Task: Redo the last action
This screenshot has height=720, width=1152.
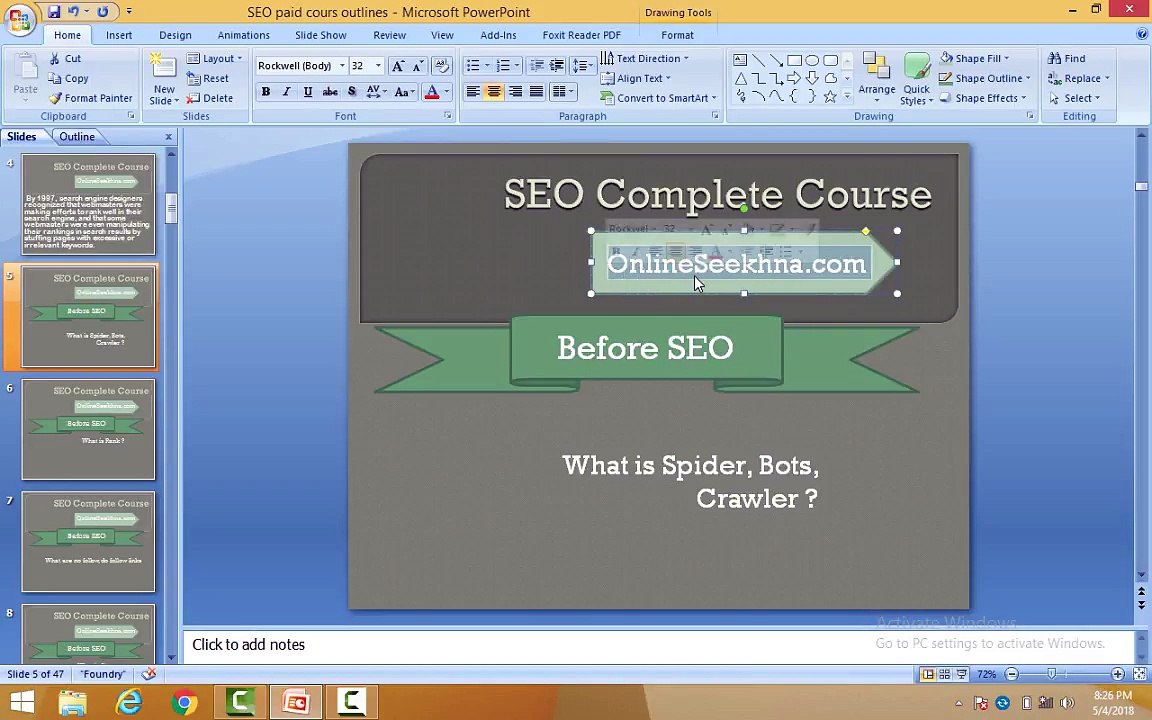Action: (x=103, y=12)
